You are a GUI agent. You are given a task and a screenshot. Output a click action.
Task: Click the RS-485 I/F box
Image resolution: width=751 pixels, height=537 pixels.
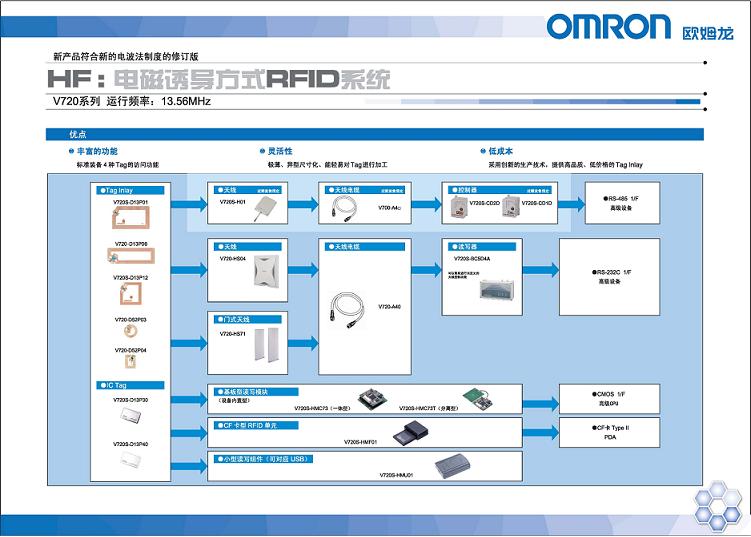click(622, 203)
